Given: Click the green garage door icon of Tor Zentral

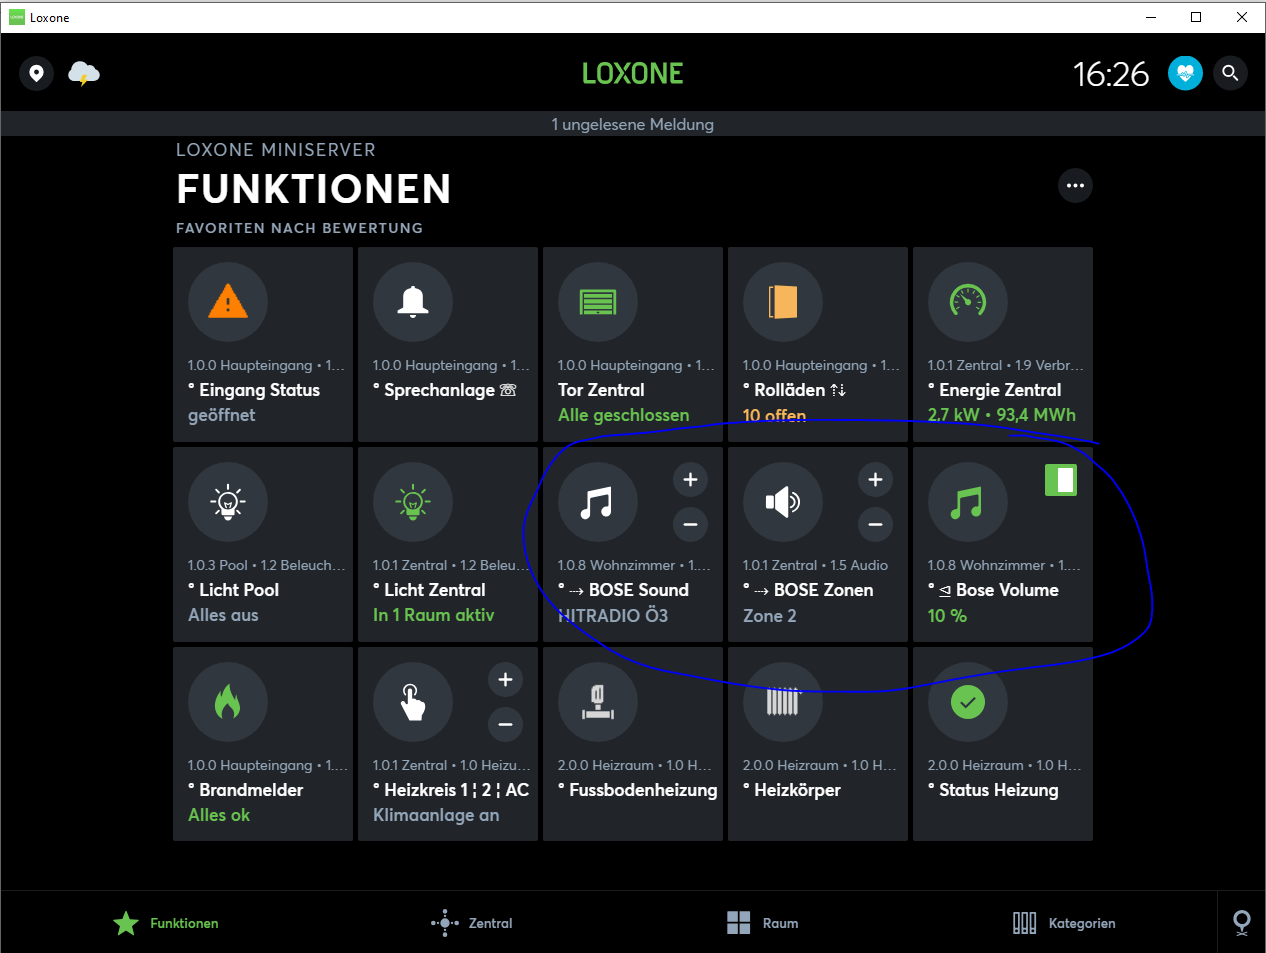Looking at the screenshot, I should pyautogui.click(x=598, y=301).
